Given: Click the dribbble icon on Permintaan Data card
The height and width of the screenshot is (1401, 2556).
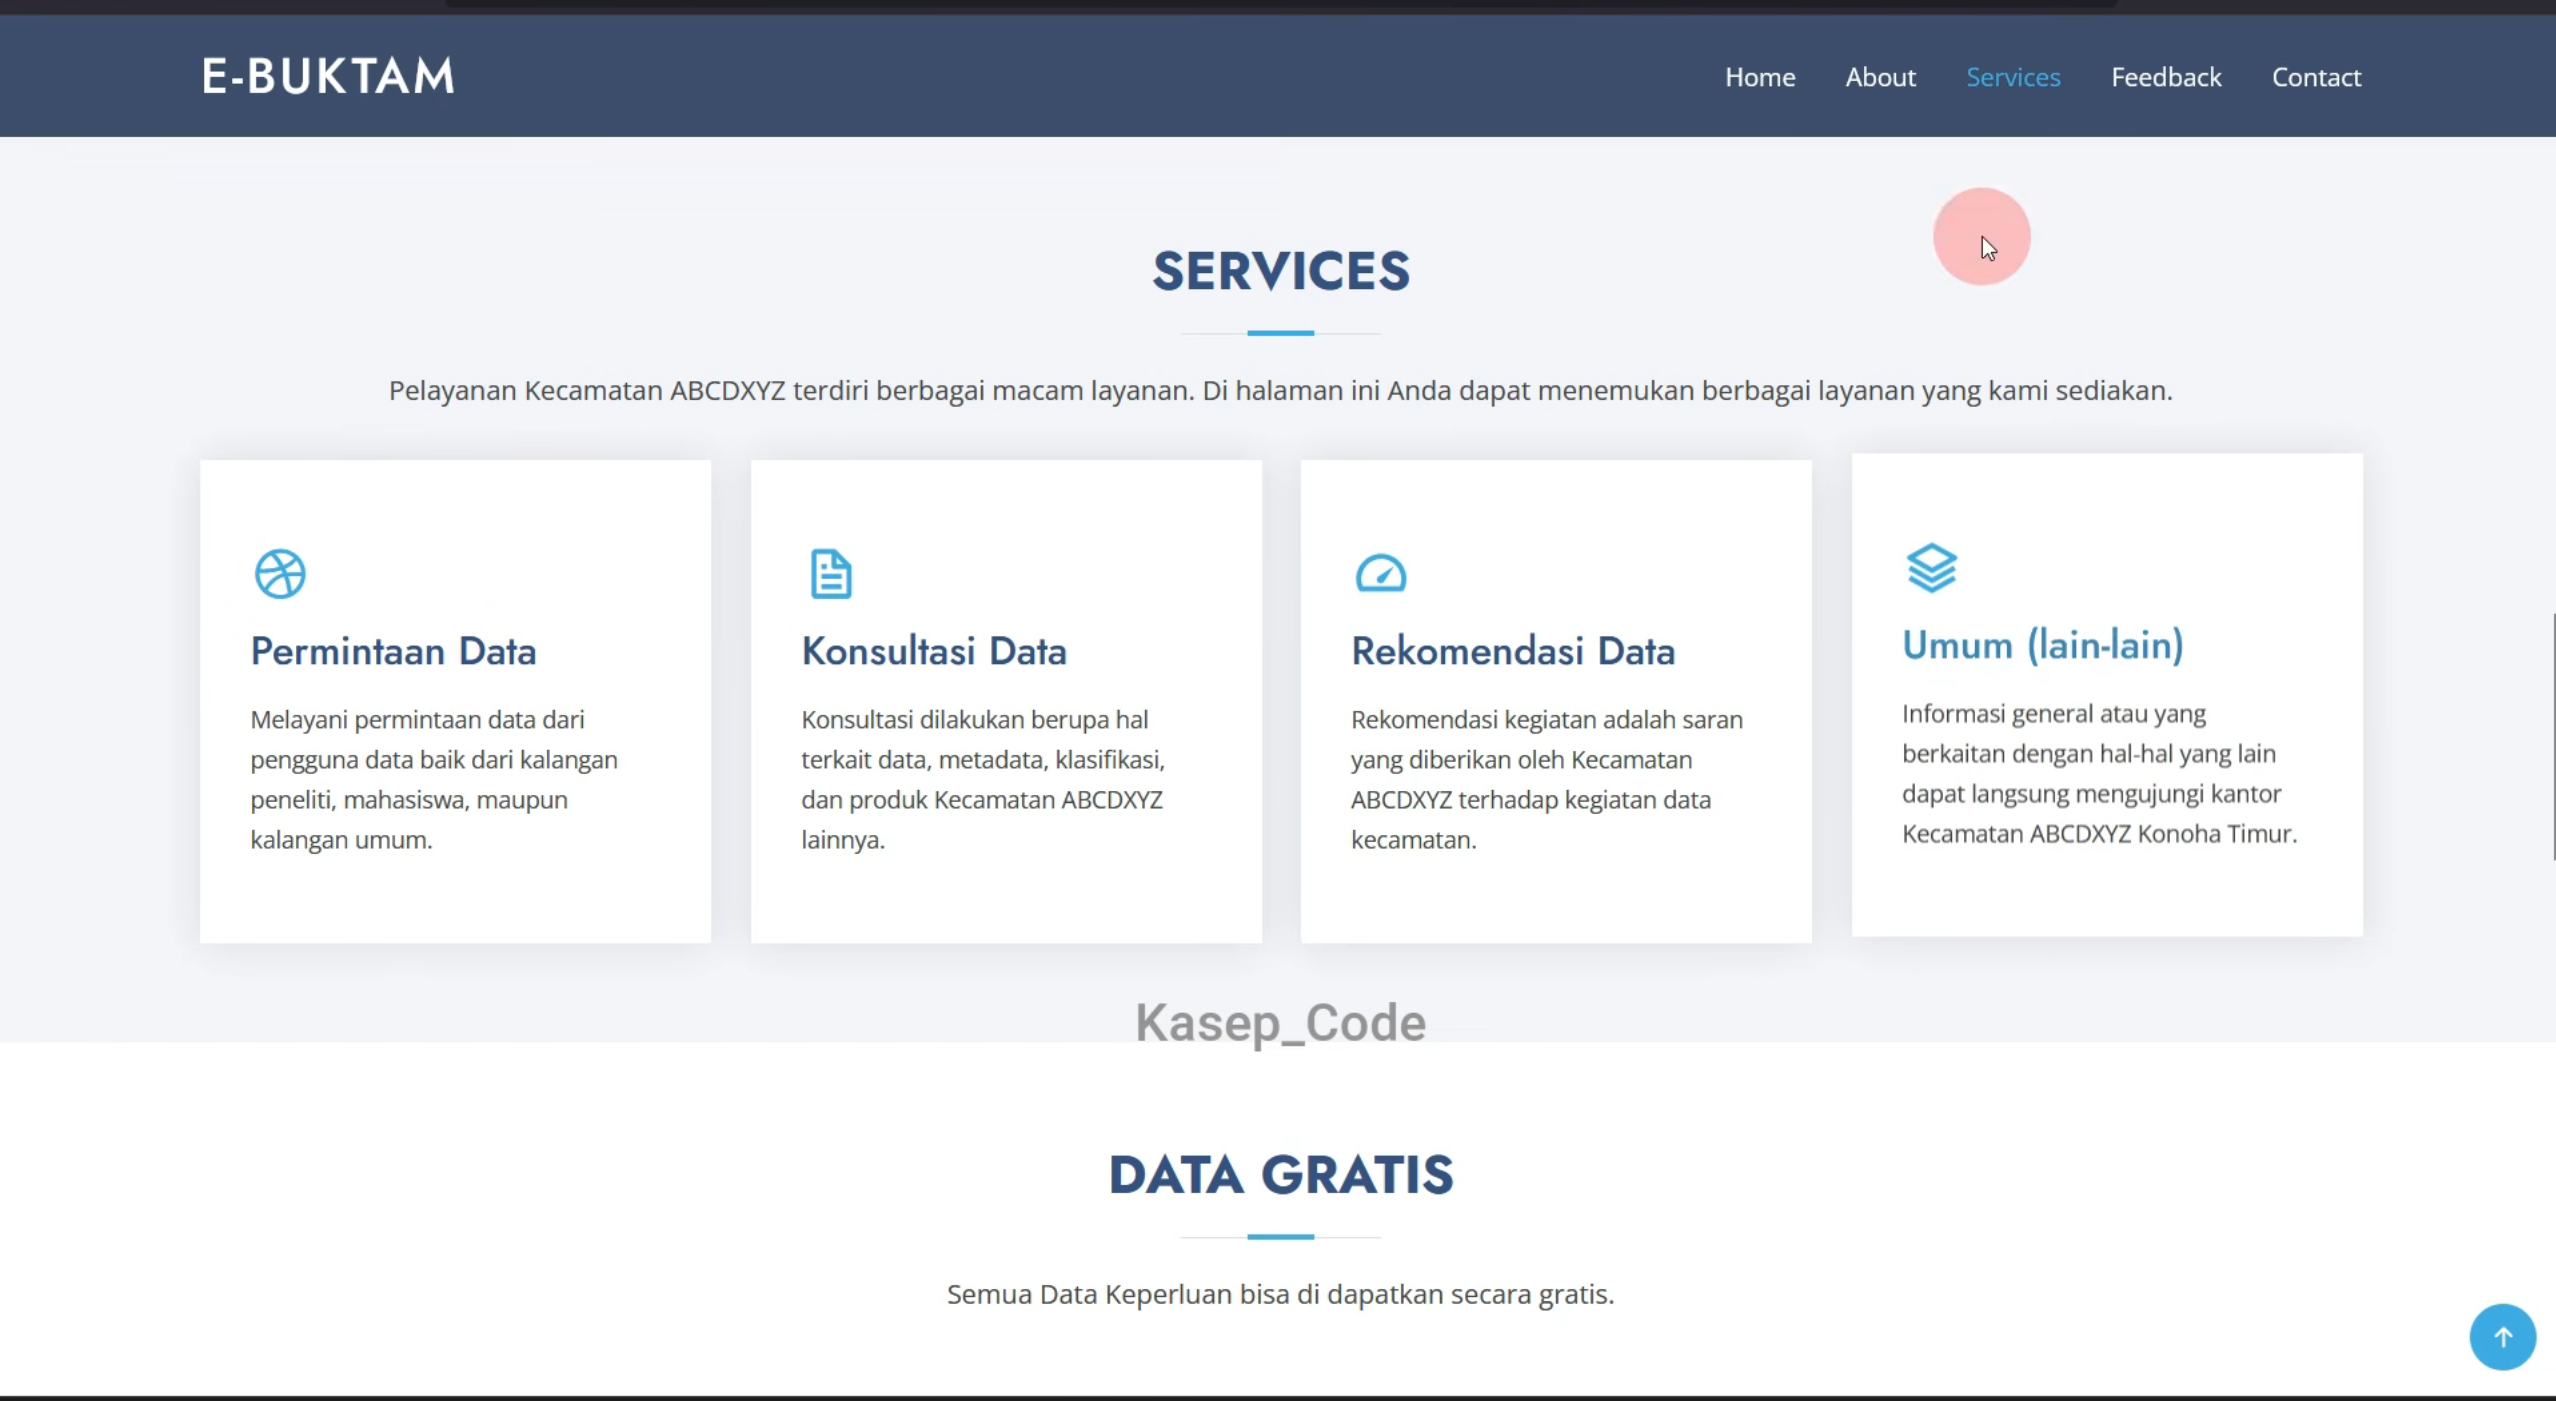Looking at the screenshot, I should click(x=280, y=574).
